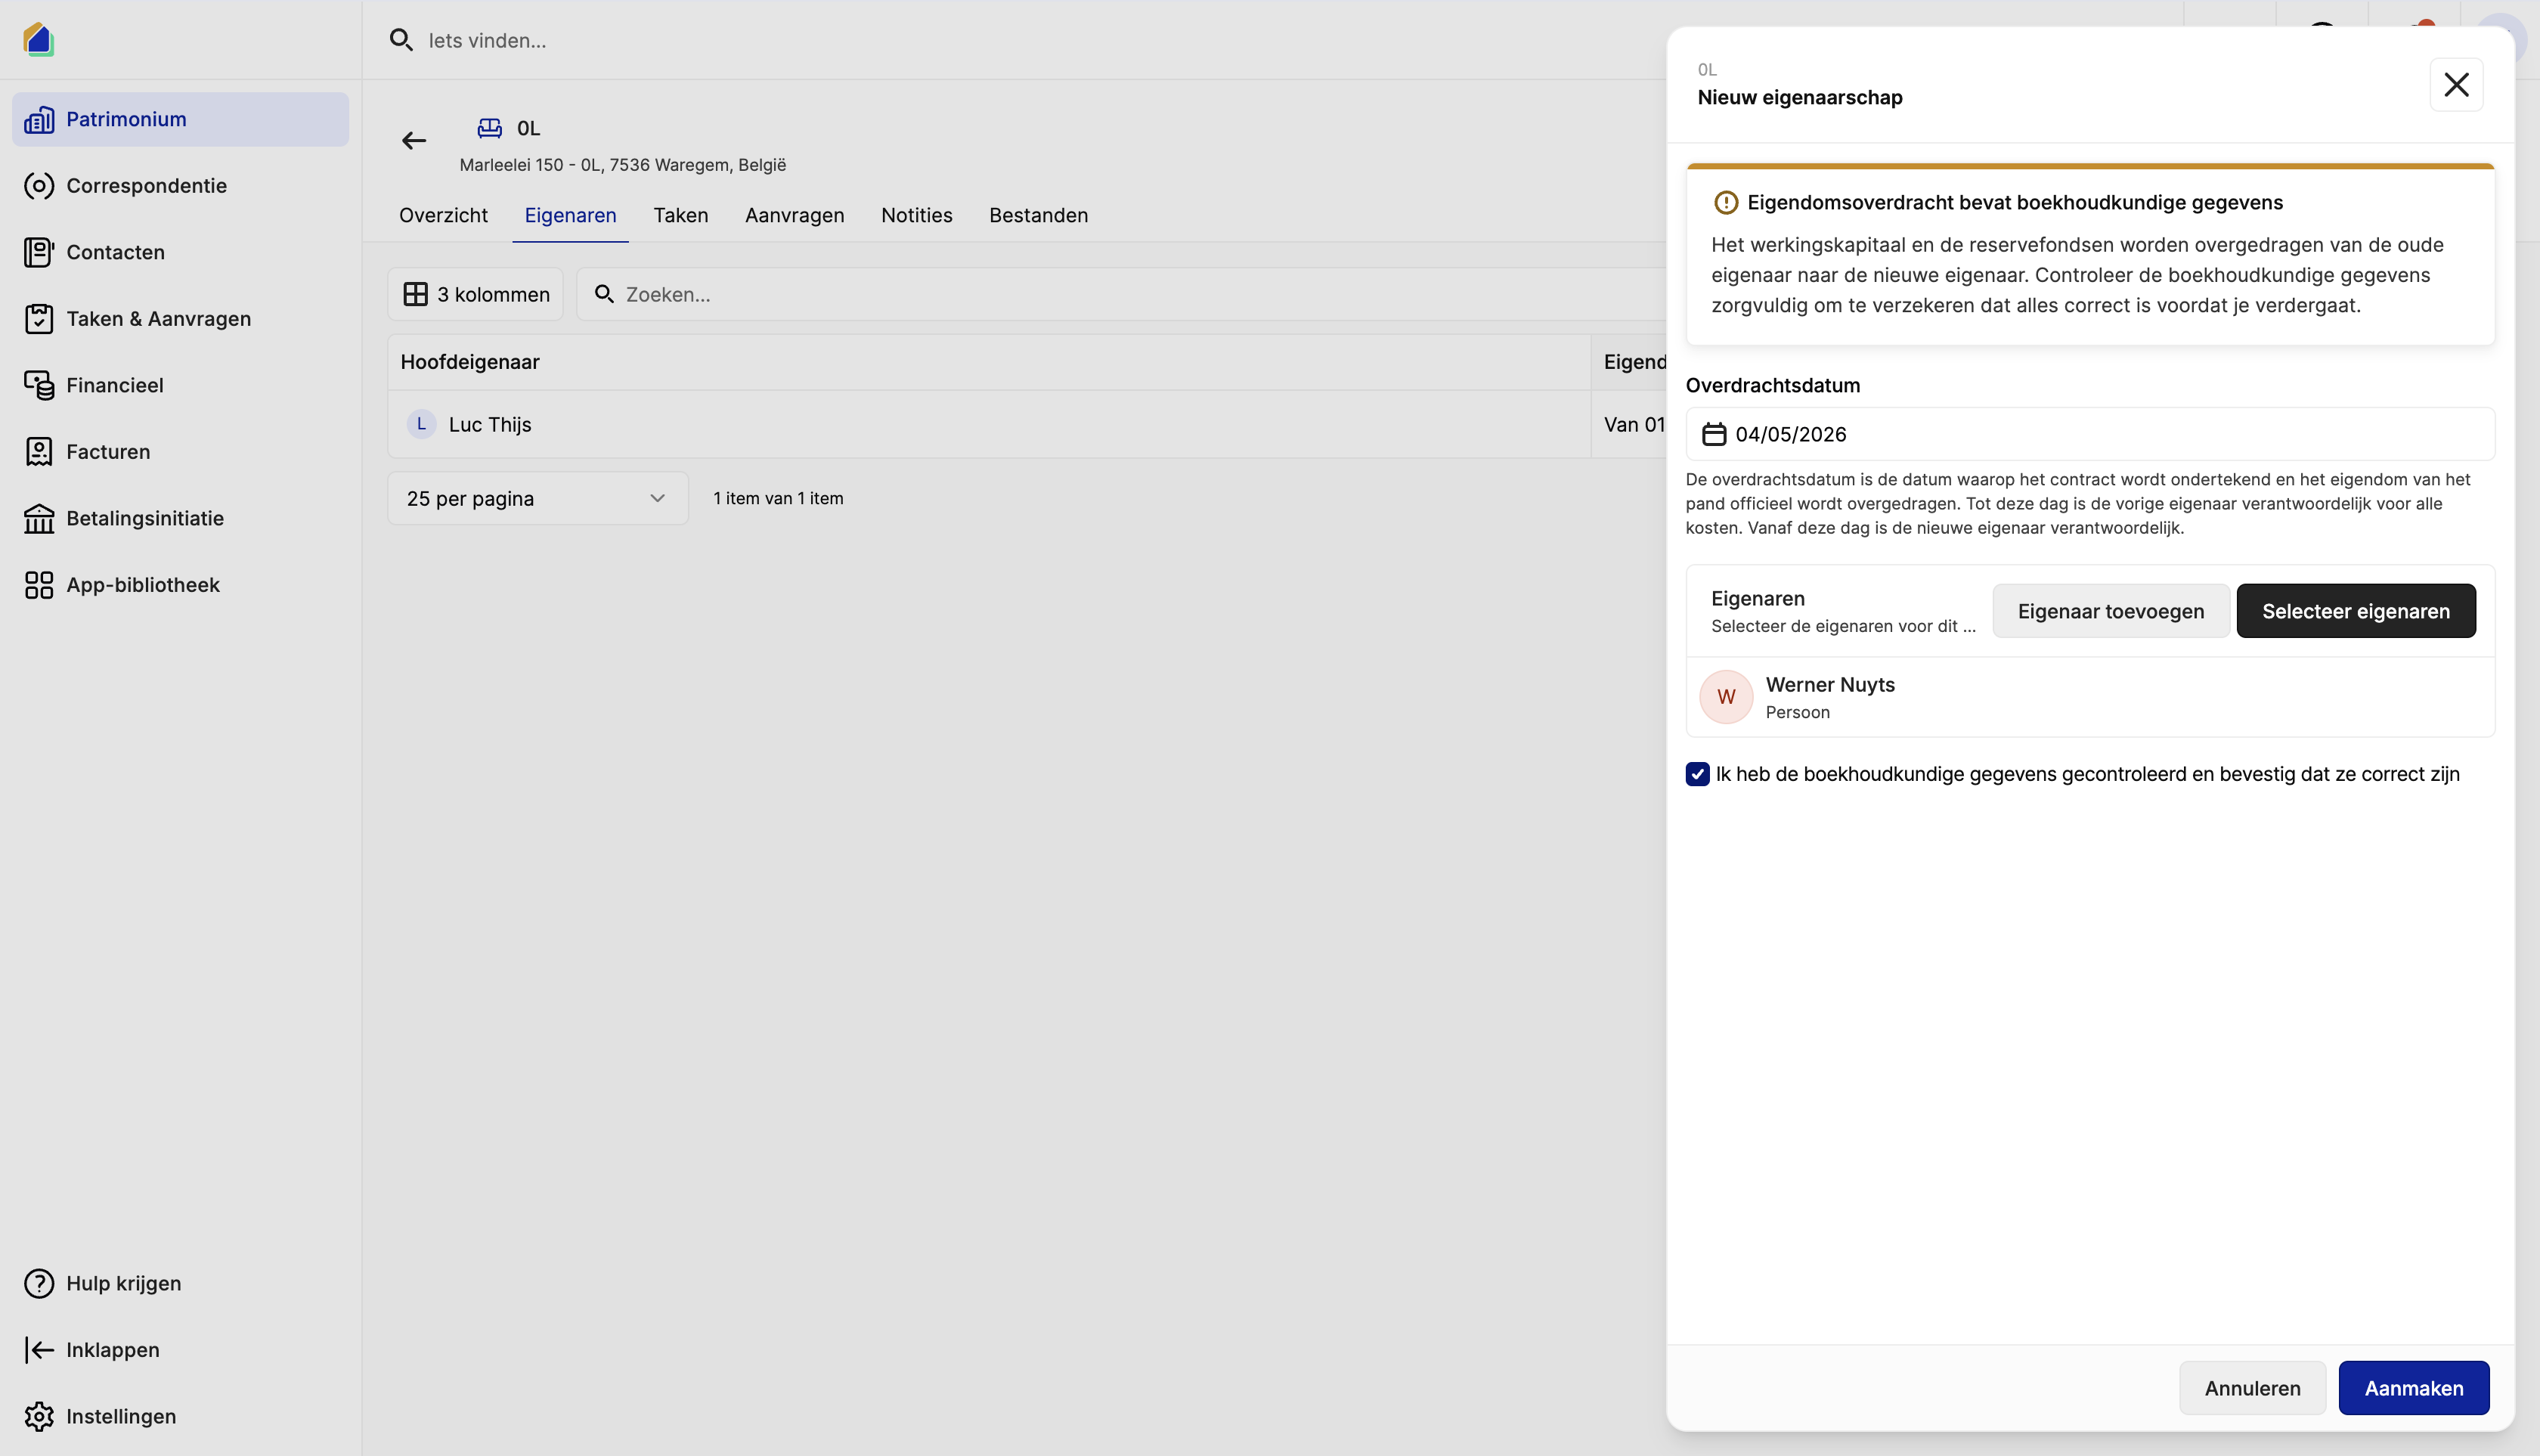Screen dimensions: 2540x1456
Task: Open the Bestanden tab
Action: (1039, 215)
